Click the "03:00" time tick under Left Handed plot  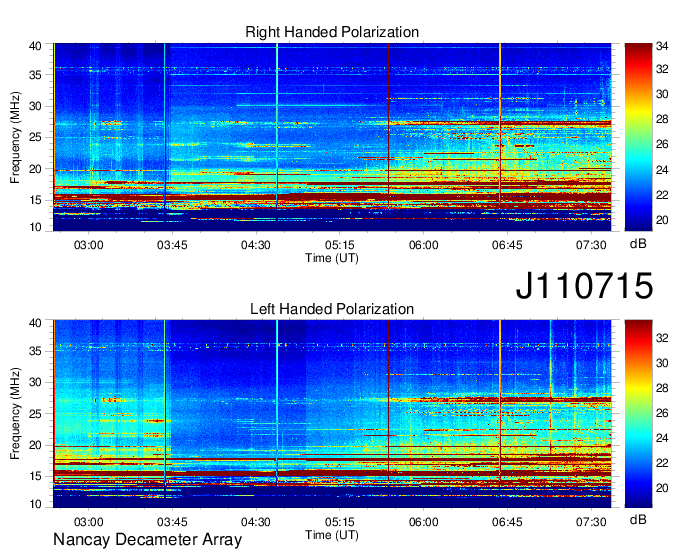(88, 522)
